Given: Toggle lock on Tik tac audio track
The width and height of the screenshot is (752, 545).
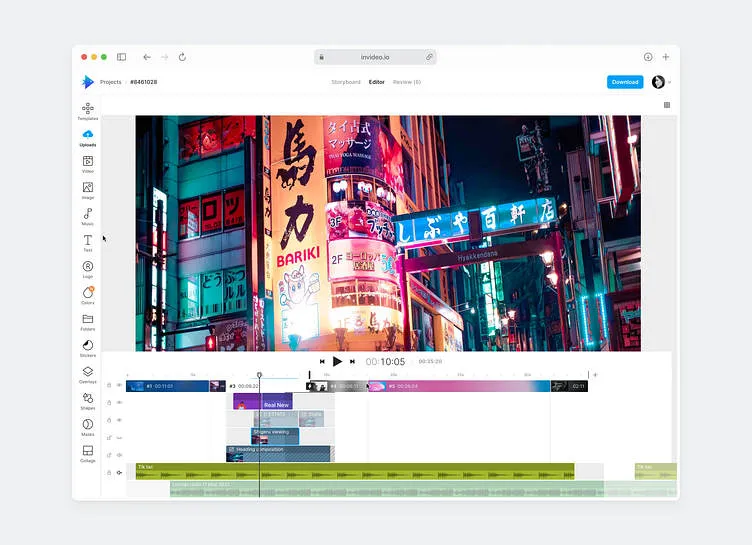Looking at the screenshot, I should tap(109, 473).
